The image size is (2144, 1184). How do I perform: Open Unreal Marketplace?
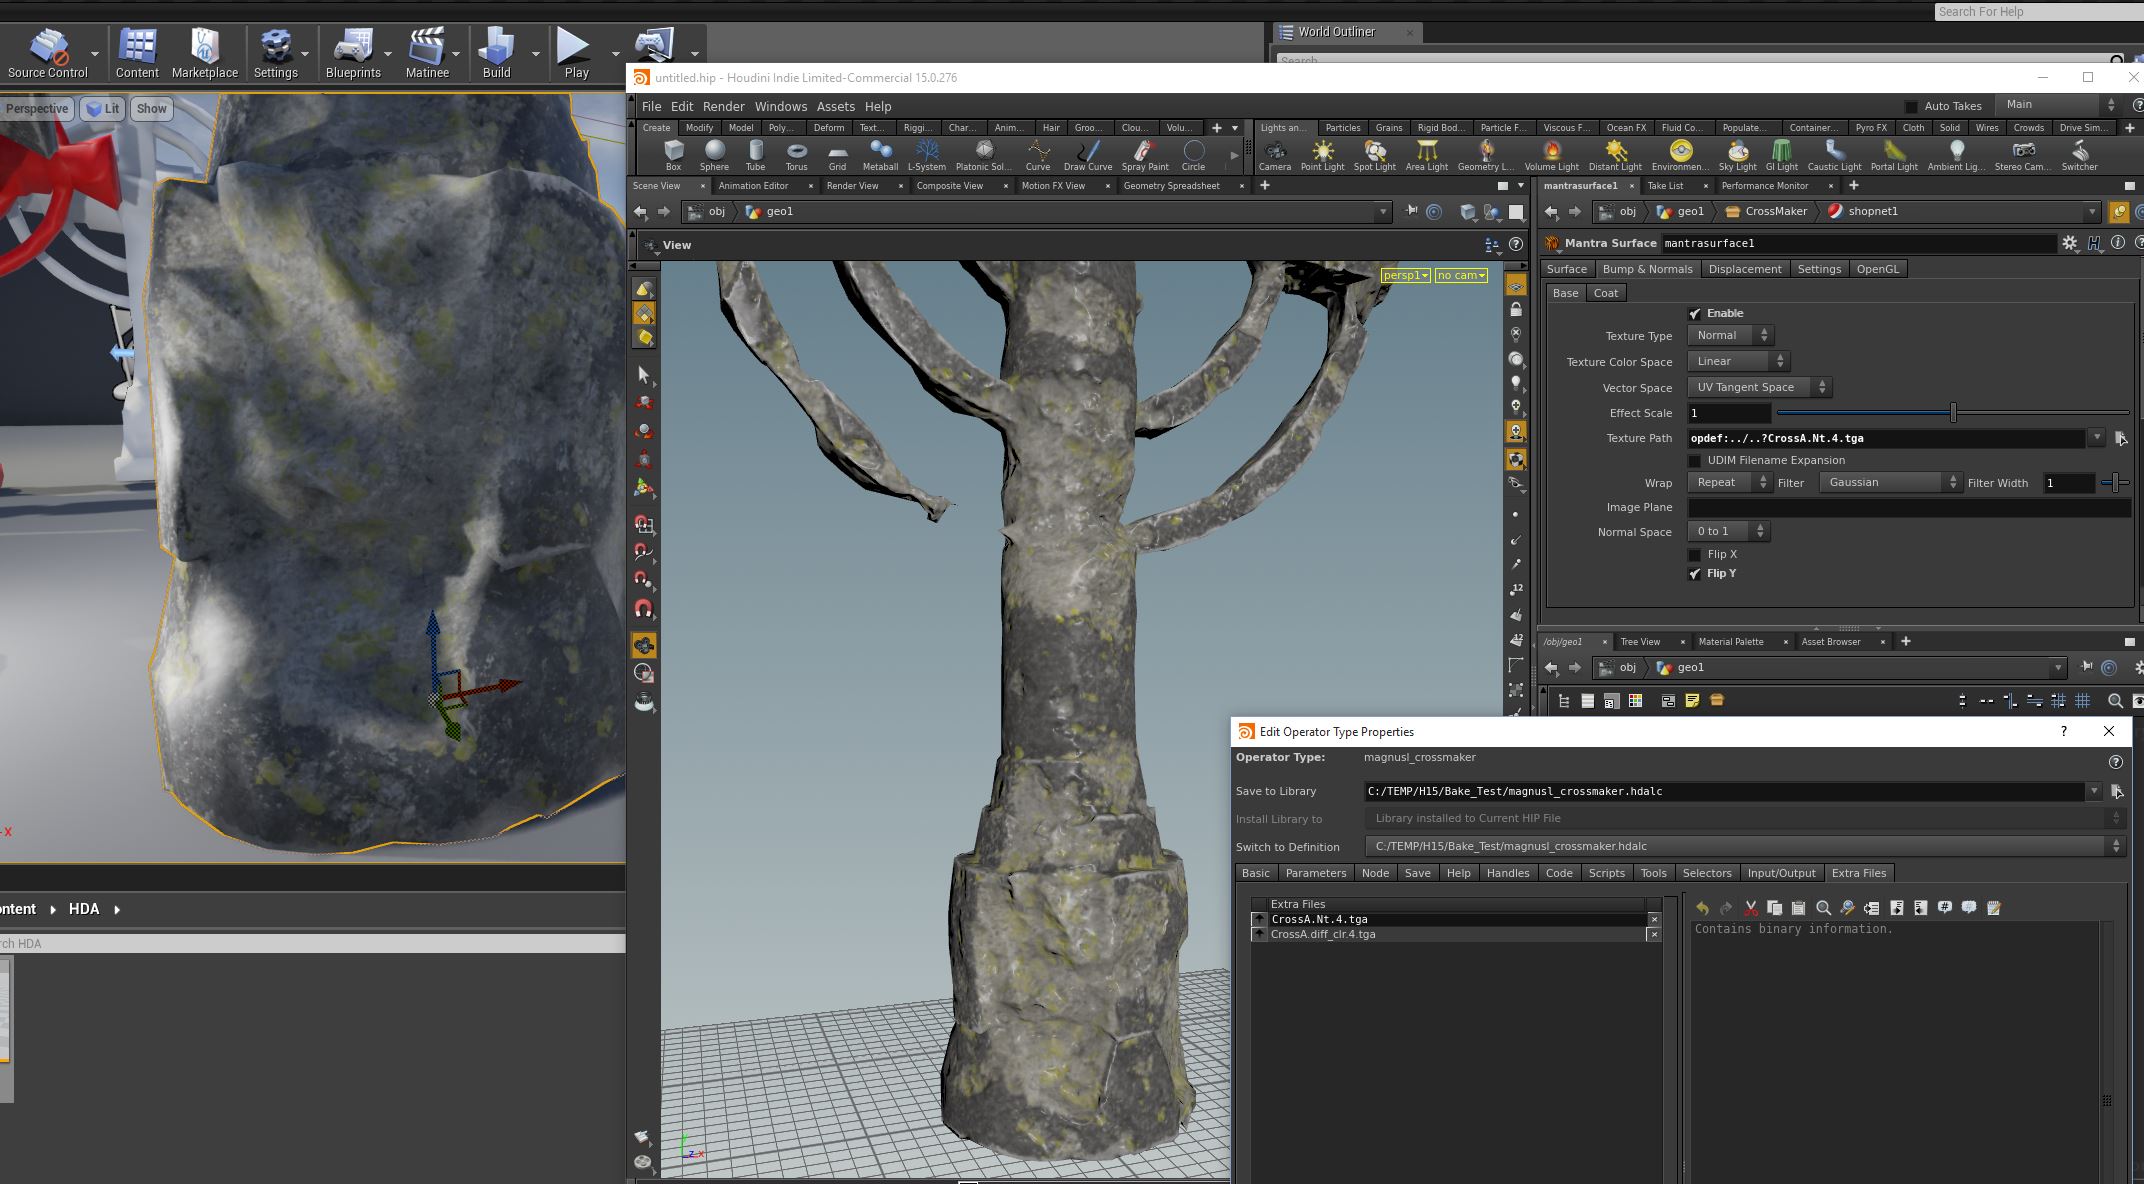(205, 54)
